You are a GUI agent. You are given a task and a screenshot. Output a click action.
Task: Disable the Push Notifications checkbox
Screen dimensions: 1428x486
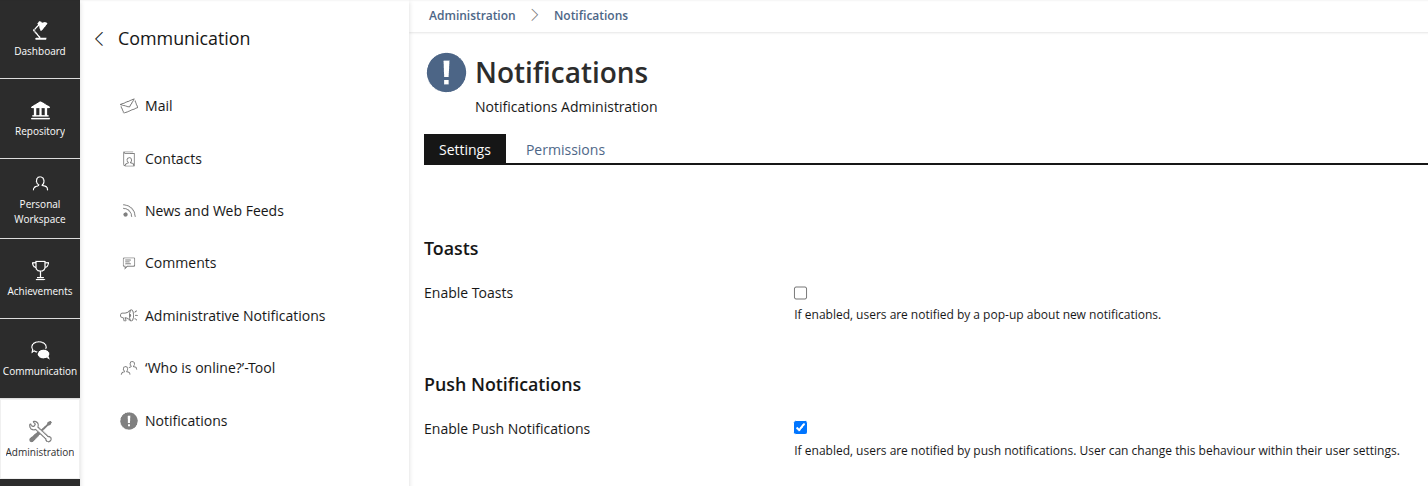(800, 428)
